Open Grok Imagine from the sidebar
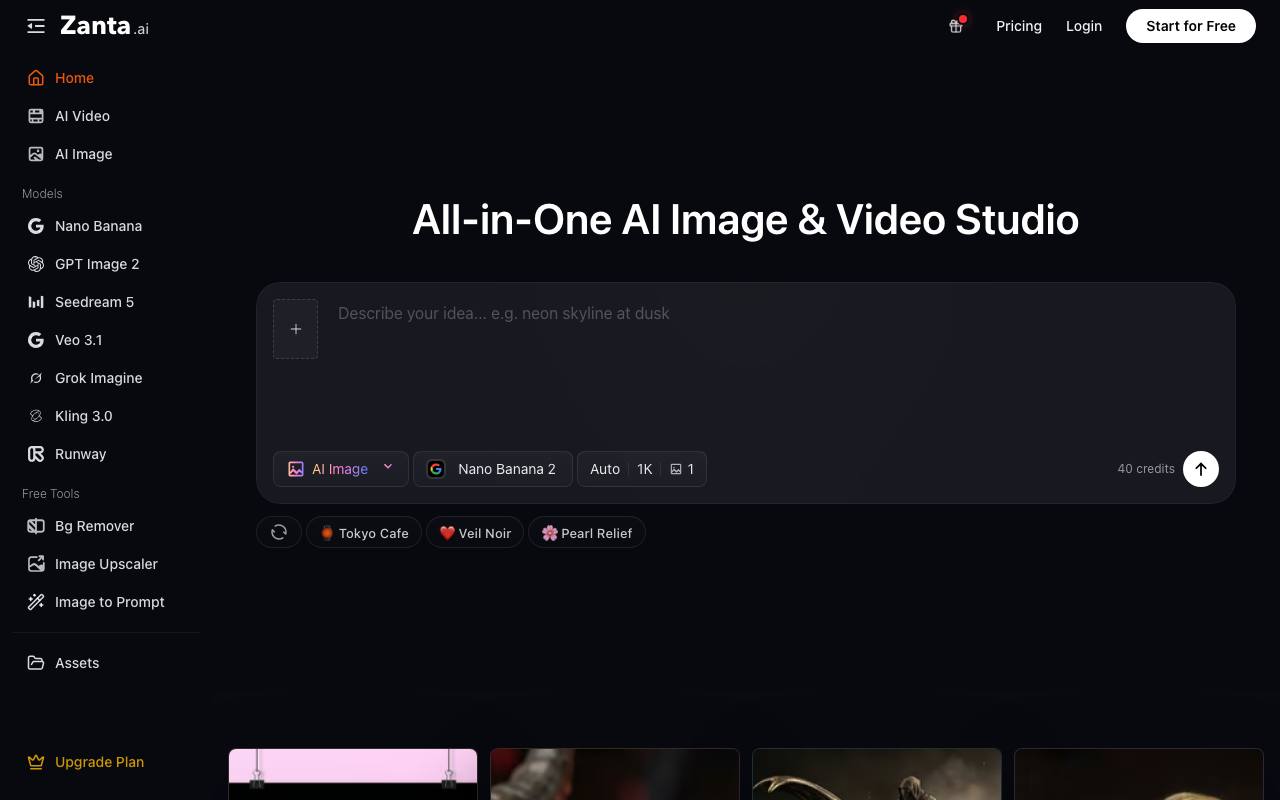1280x800 pixels. (x=106, y=378)
